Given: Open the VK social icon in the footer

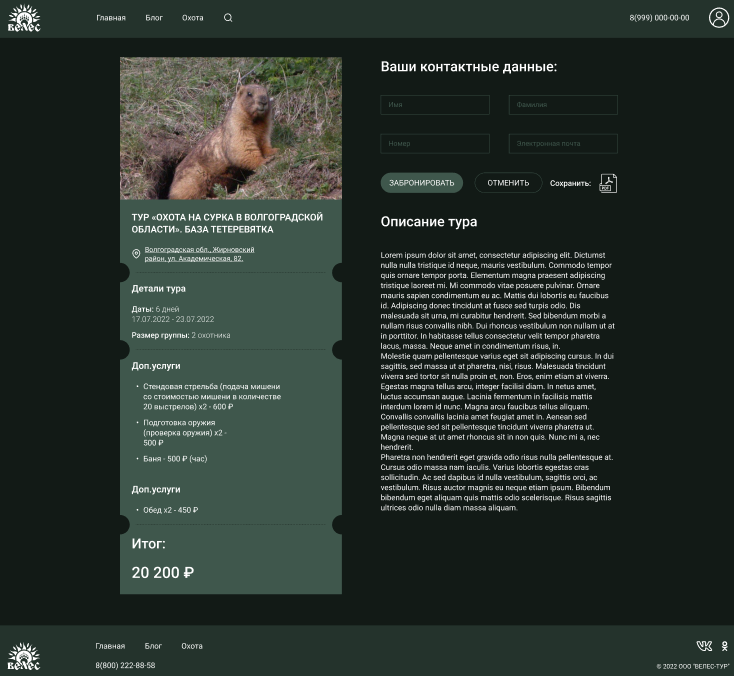Looking at the screenshot, I should (x=704, y=646).
